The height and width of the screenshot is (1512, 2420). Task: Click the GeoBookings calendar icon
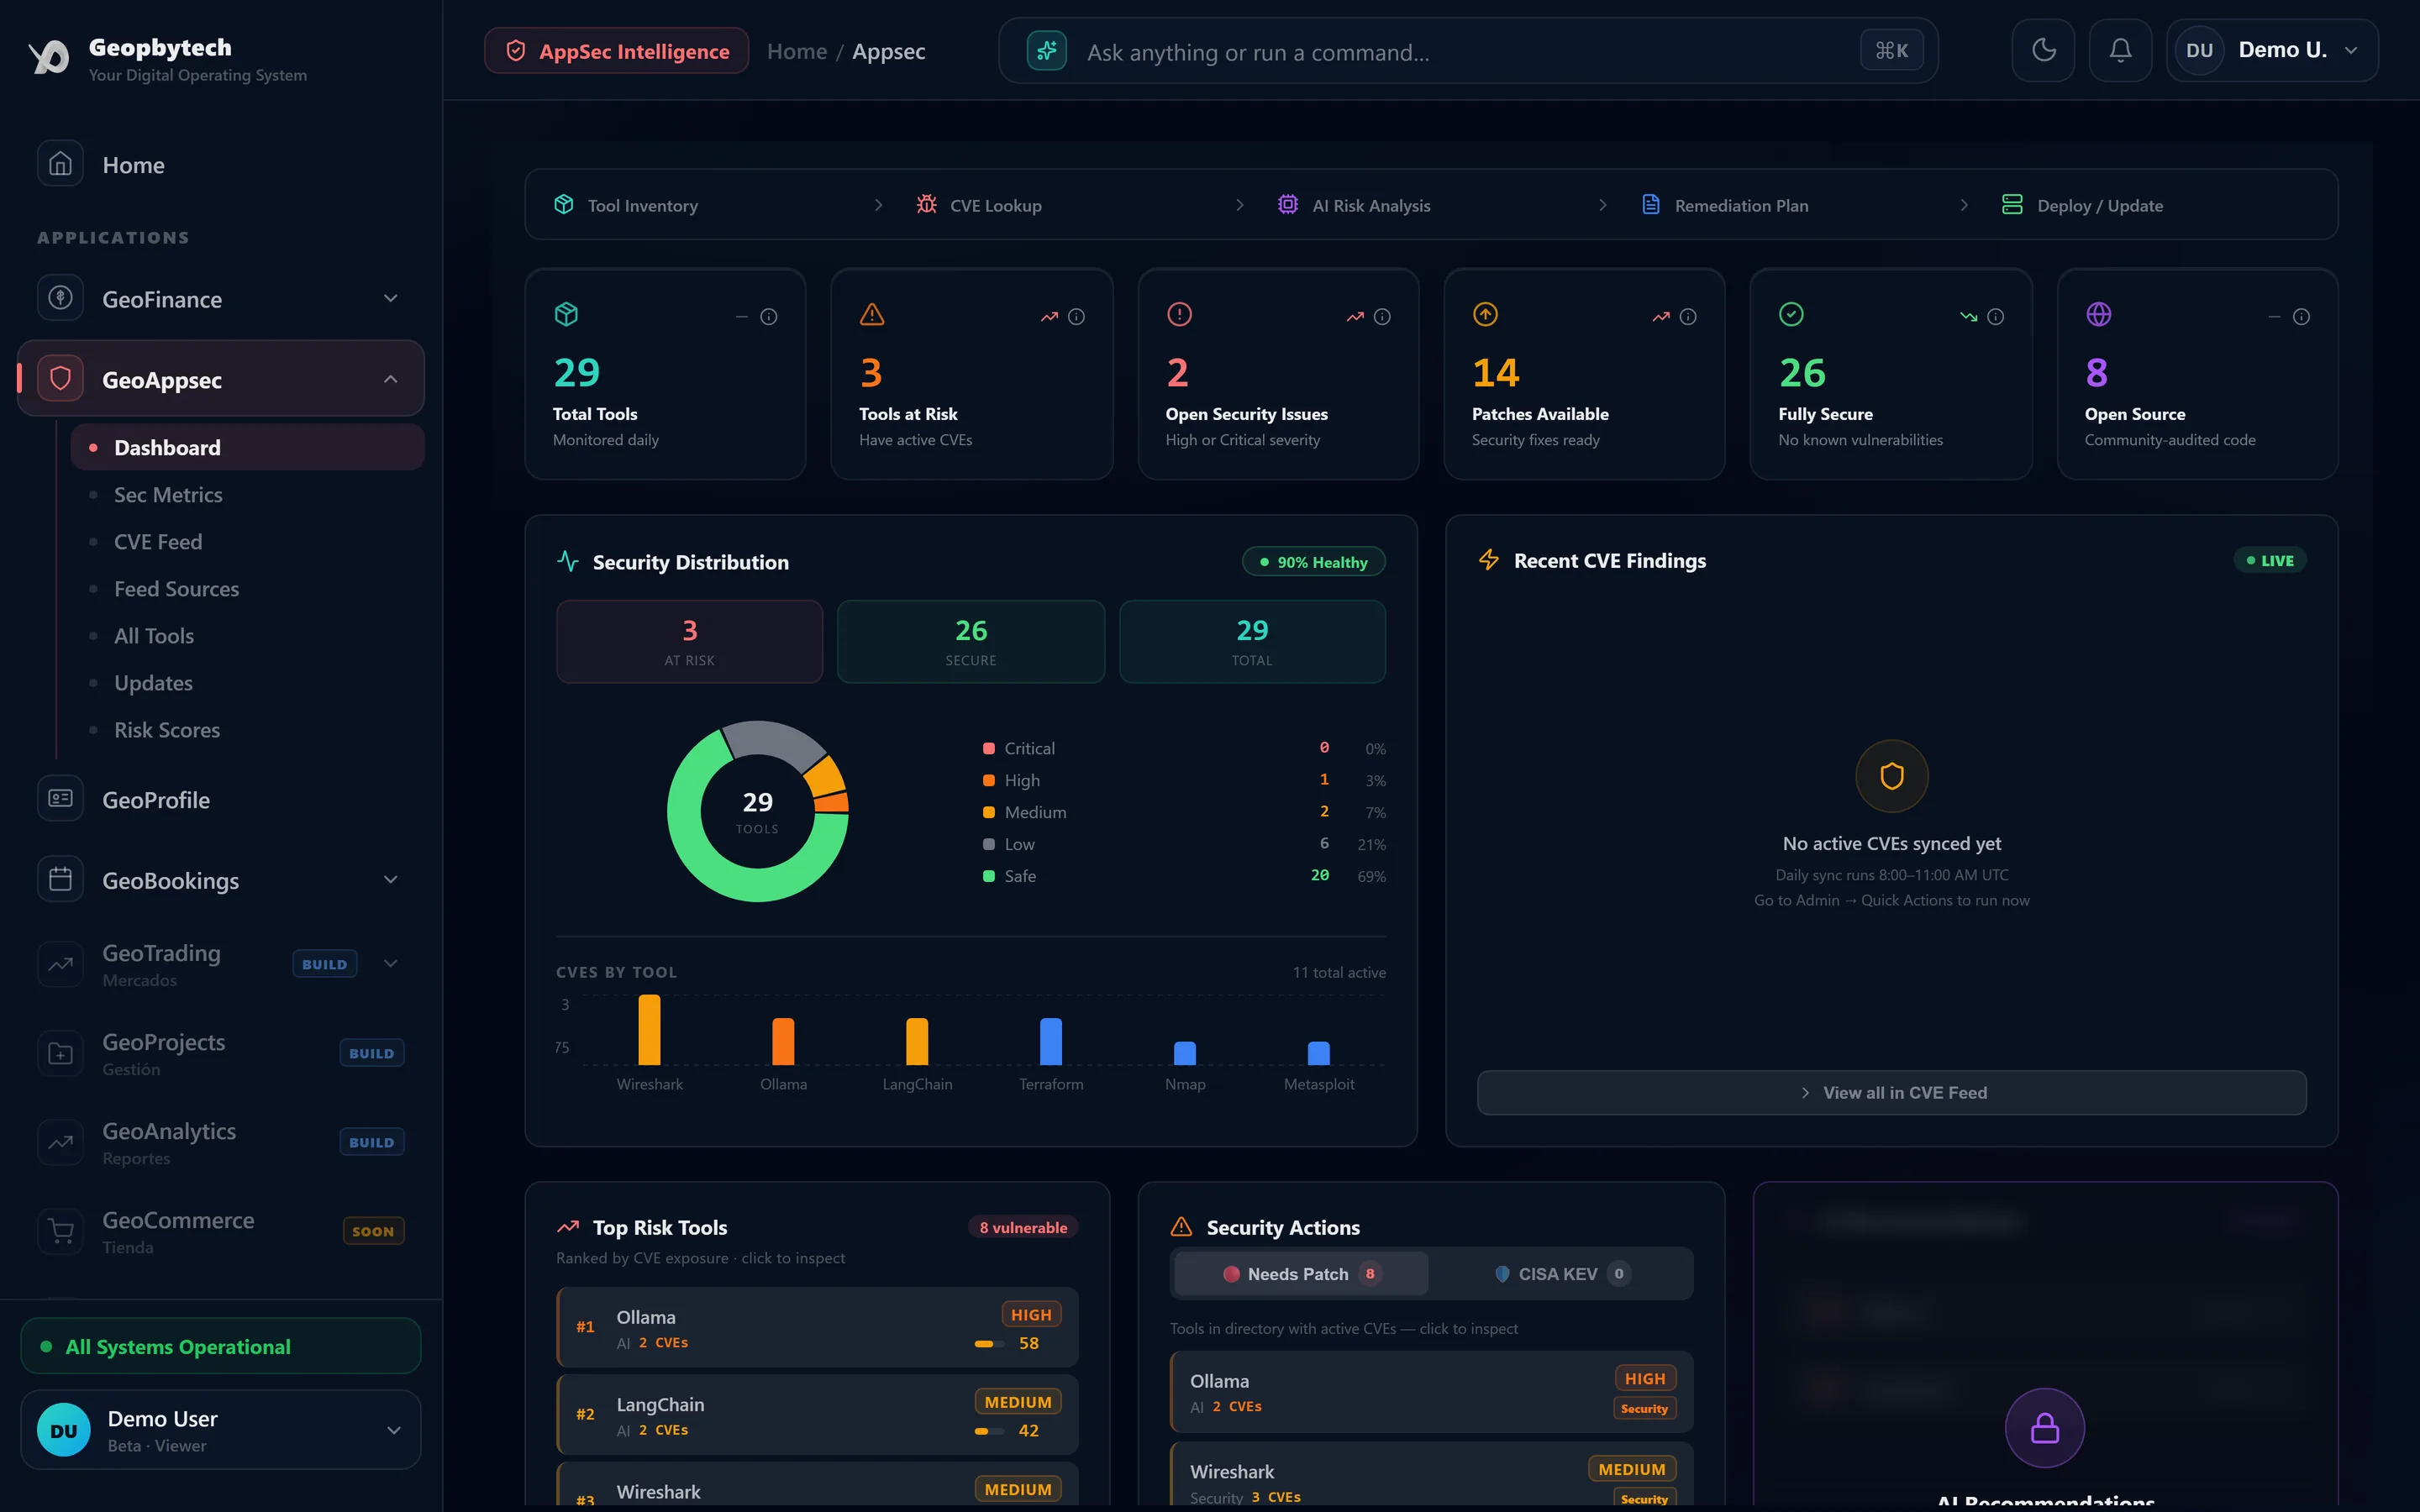point(60,879)
